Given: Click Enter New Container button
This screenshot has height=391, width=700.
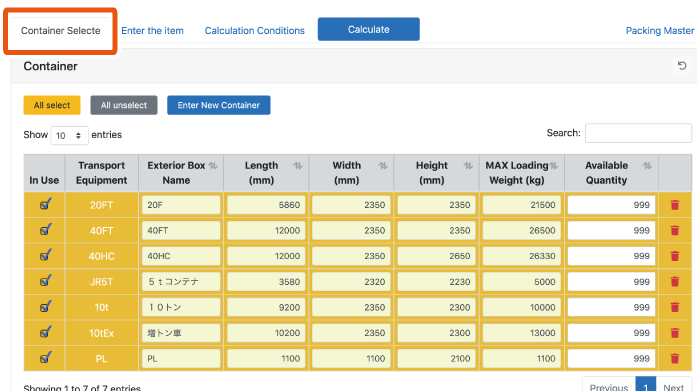Looking at the screenshot, I should click(218, 105).
